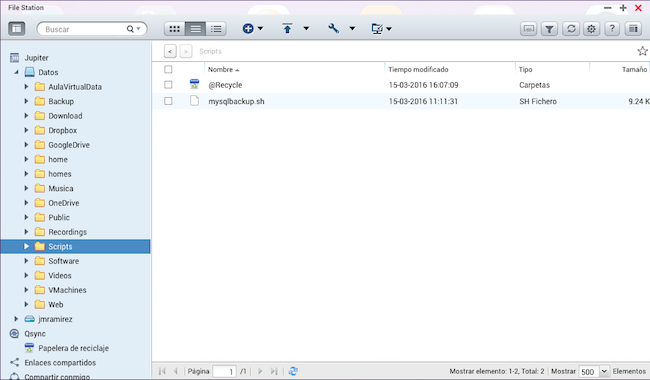Refresh using the top toolbar icon
The width and height of the screenshot is (650, 380).
tap(571, 29)
